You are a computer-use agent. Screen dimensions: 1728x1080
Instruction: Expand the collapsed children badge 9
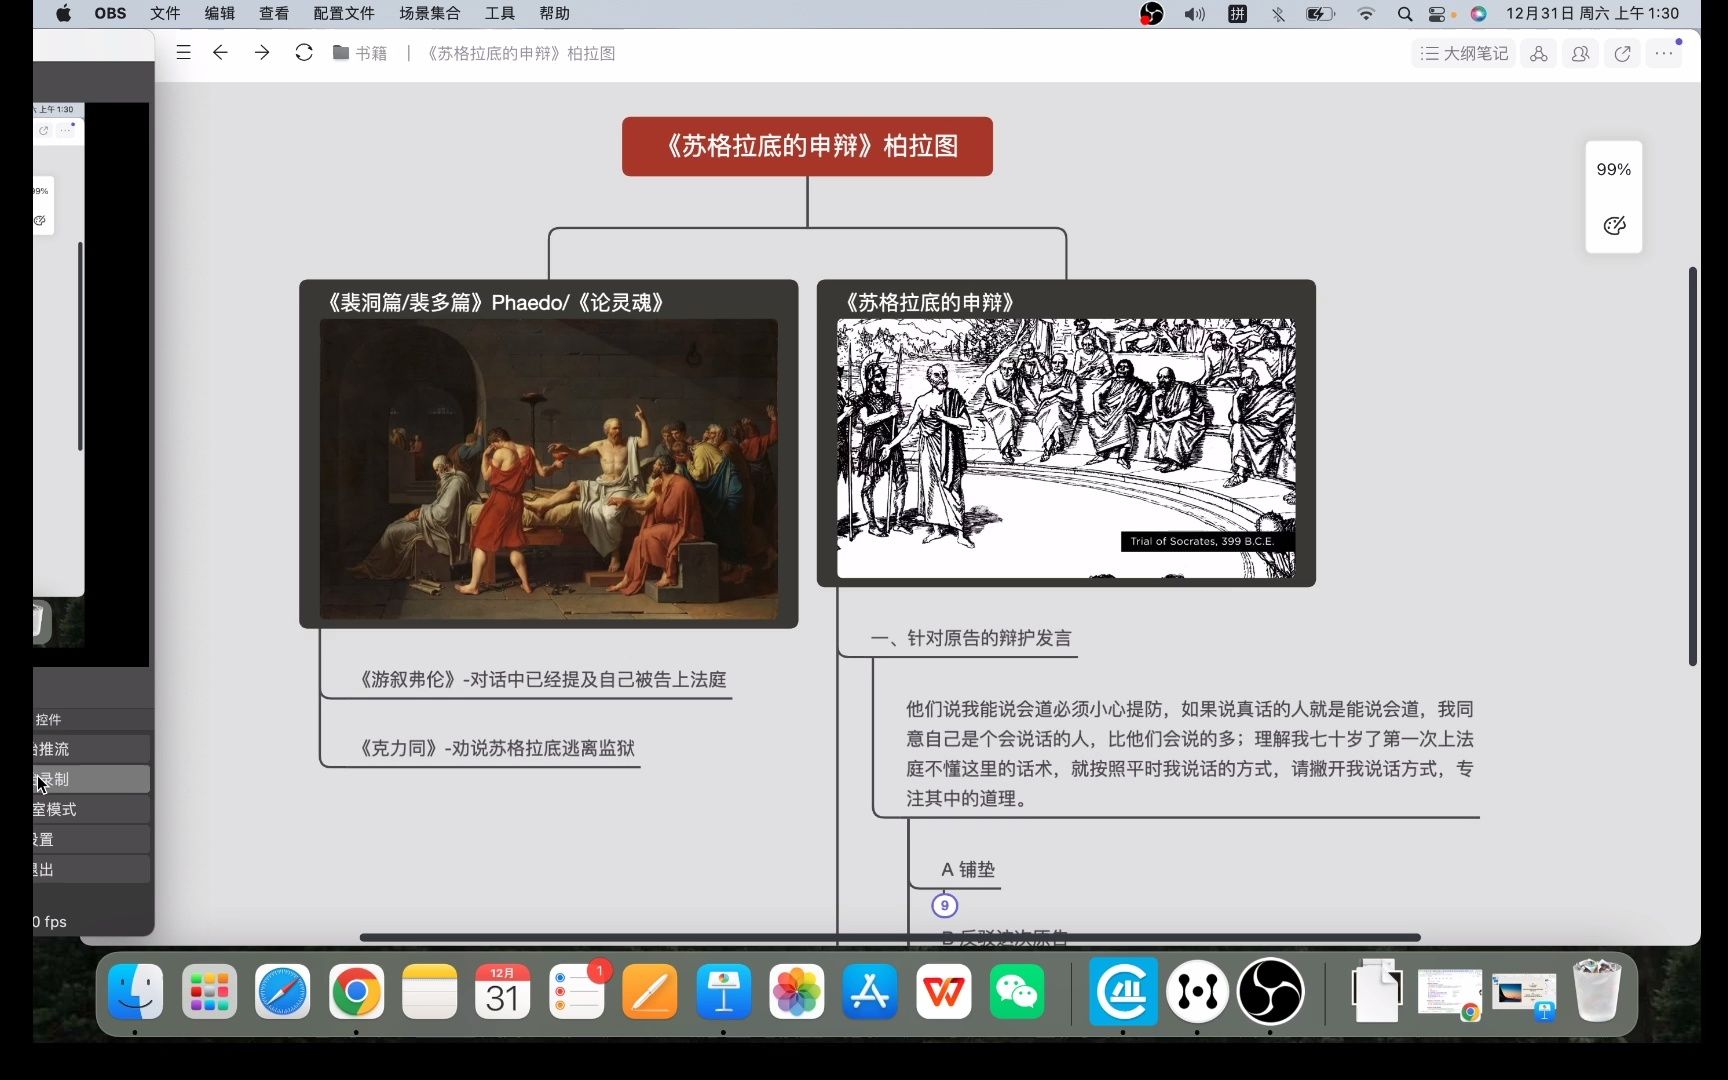point(944,906)
